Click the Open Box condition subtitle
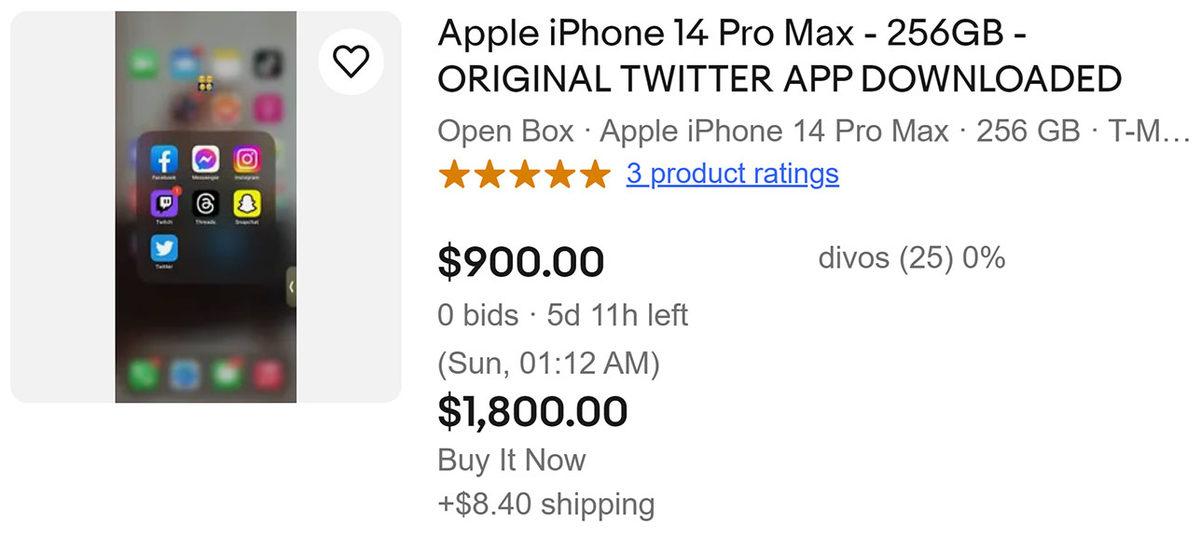 click(505, 131)
